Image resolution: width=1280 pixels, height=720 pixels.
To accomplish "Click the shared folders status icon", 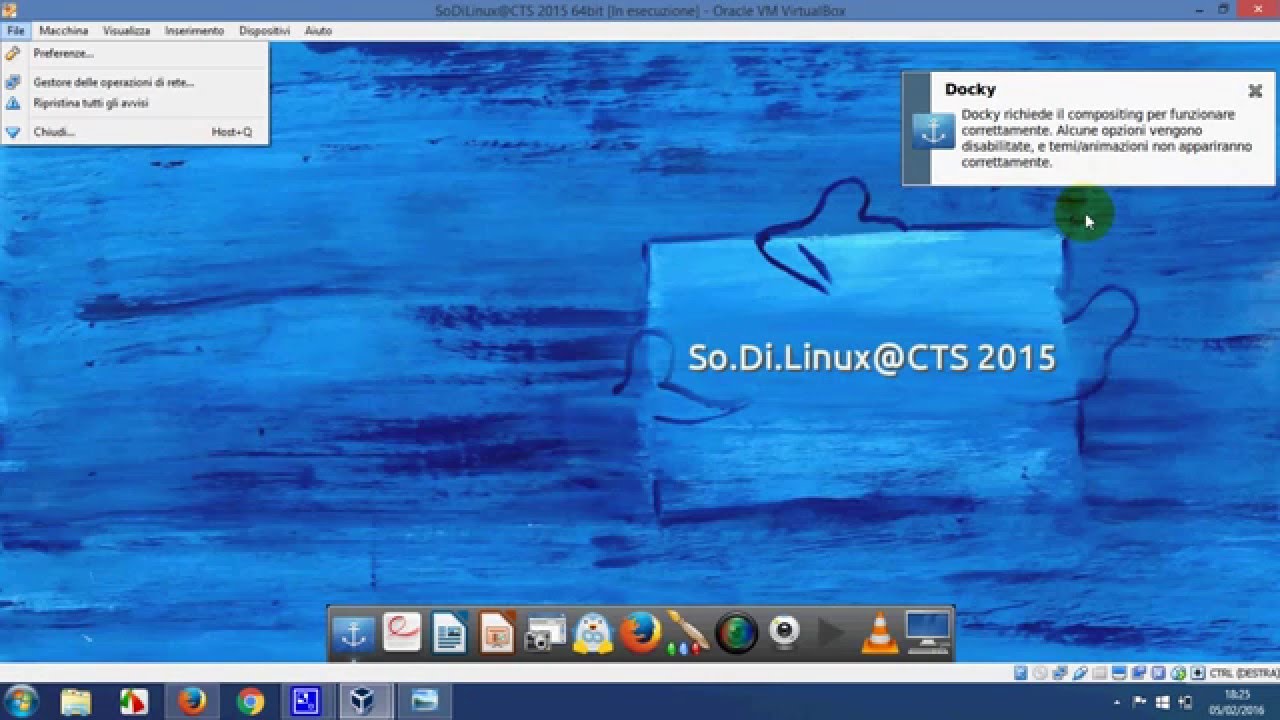I will pos(1100,673).
